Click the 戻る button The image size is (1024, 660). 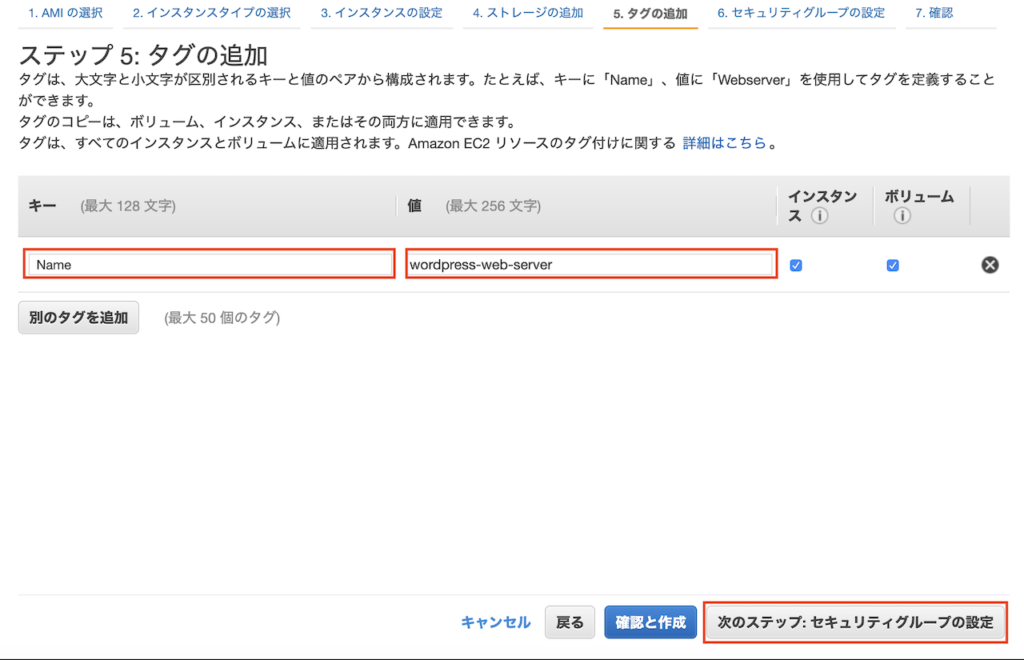pyautogui.click(x=569, y=622)
